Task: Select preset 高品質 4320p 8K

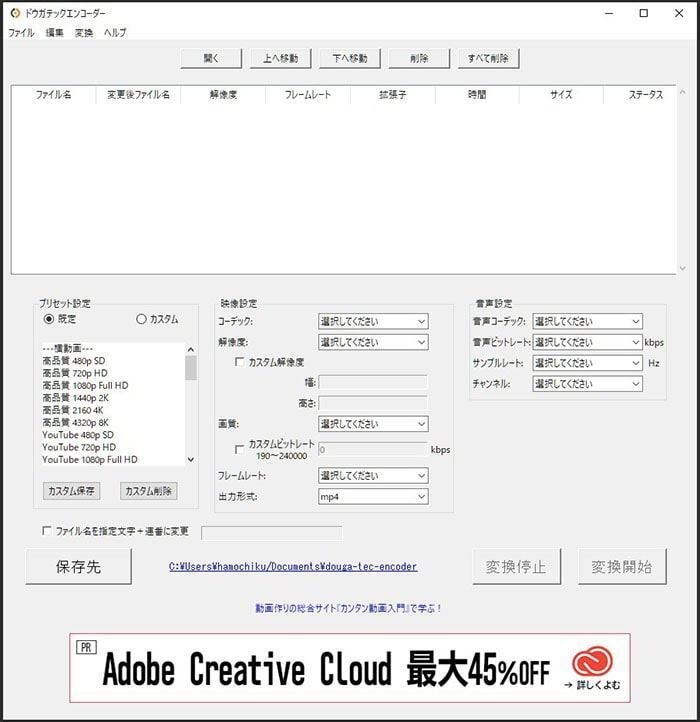Action: coord(76,423)
